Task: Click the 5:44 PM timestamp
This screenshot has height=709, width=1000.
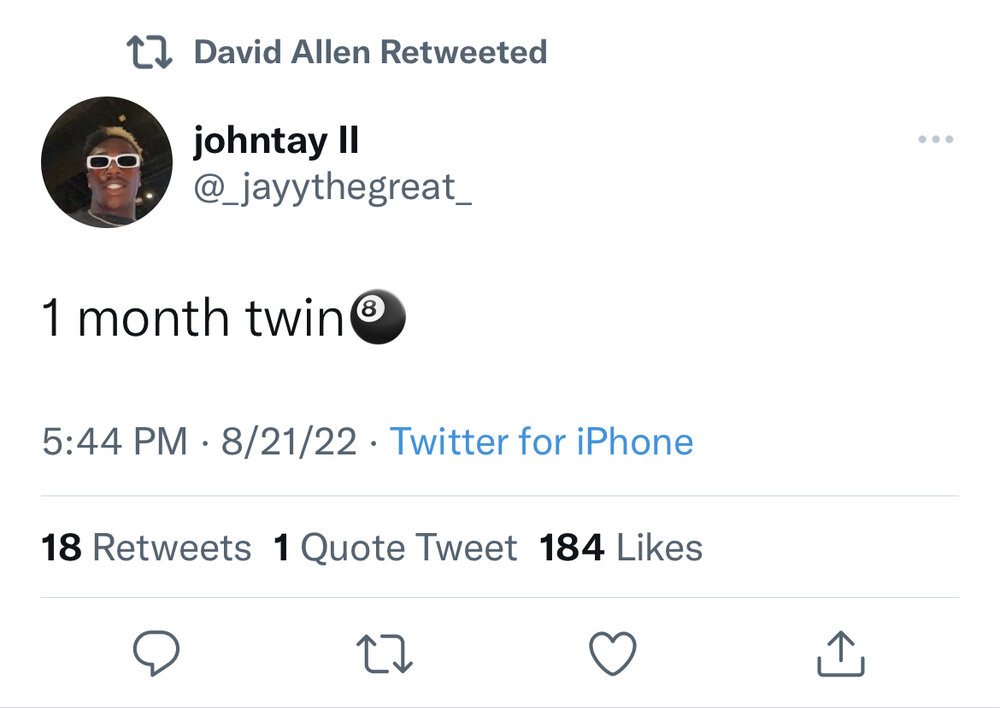Action: pyautogui.click(x=114, y=441)
